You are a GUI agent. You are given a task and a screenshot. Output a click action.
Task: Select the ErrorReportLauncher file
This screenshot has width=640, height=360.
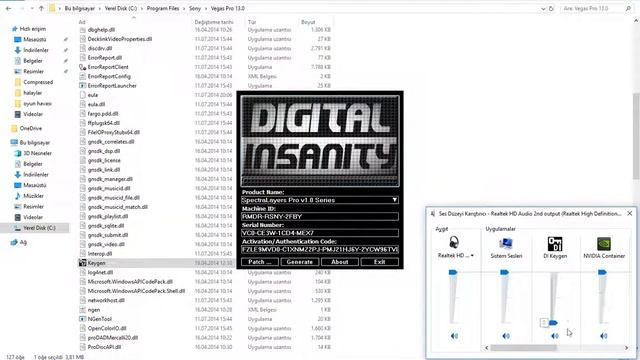(112, 86)
